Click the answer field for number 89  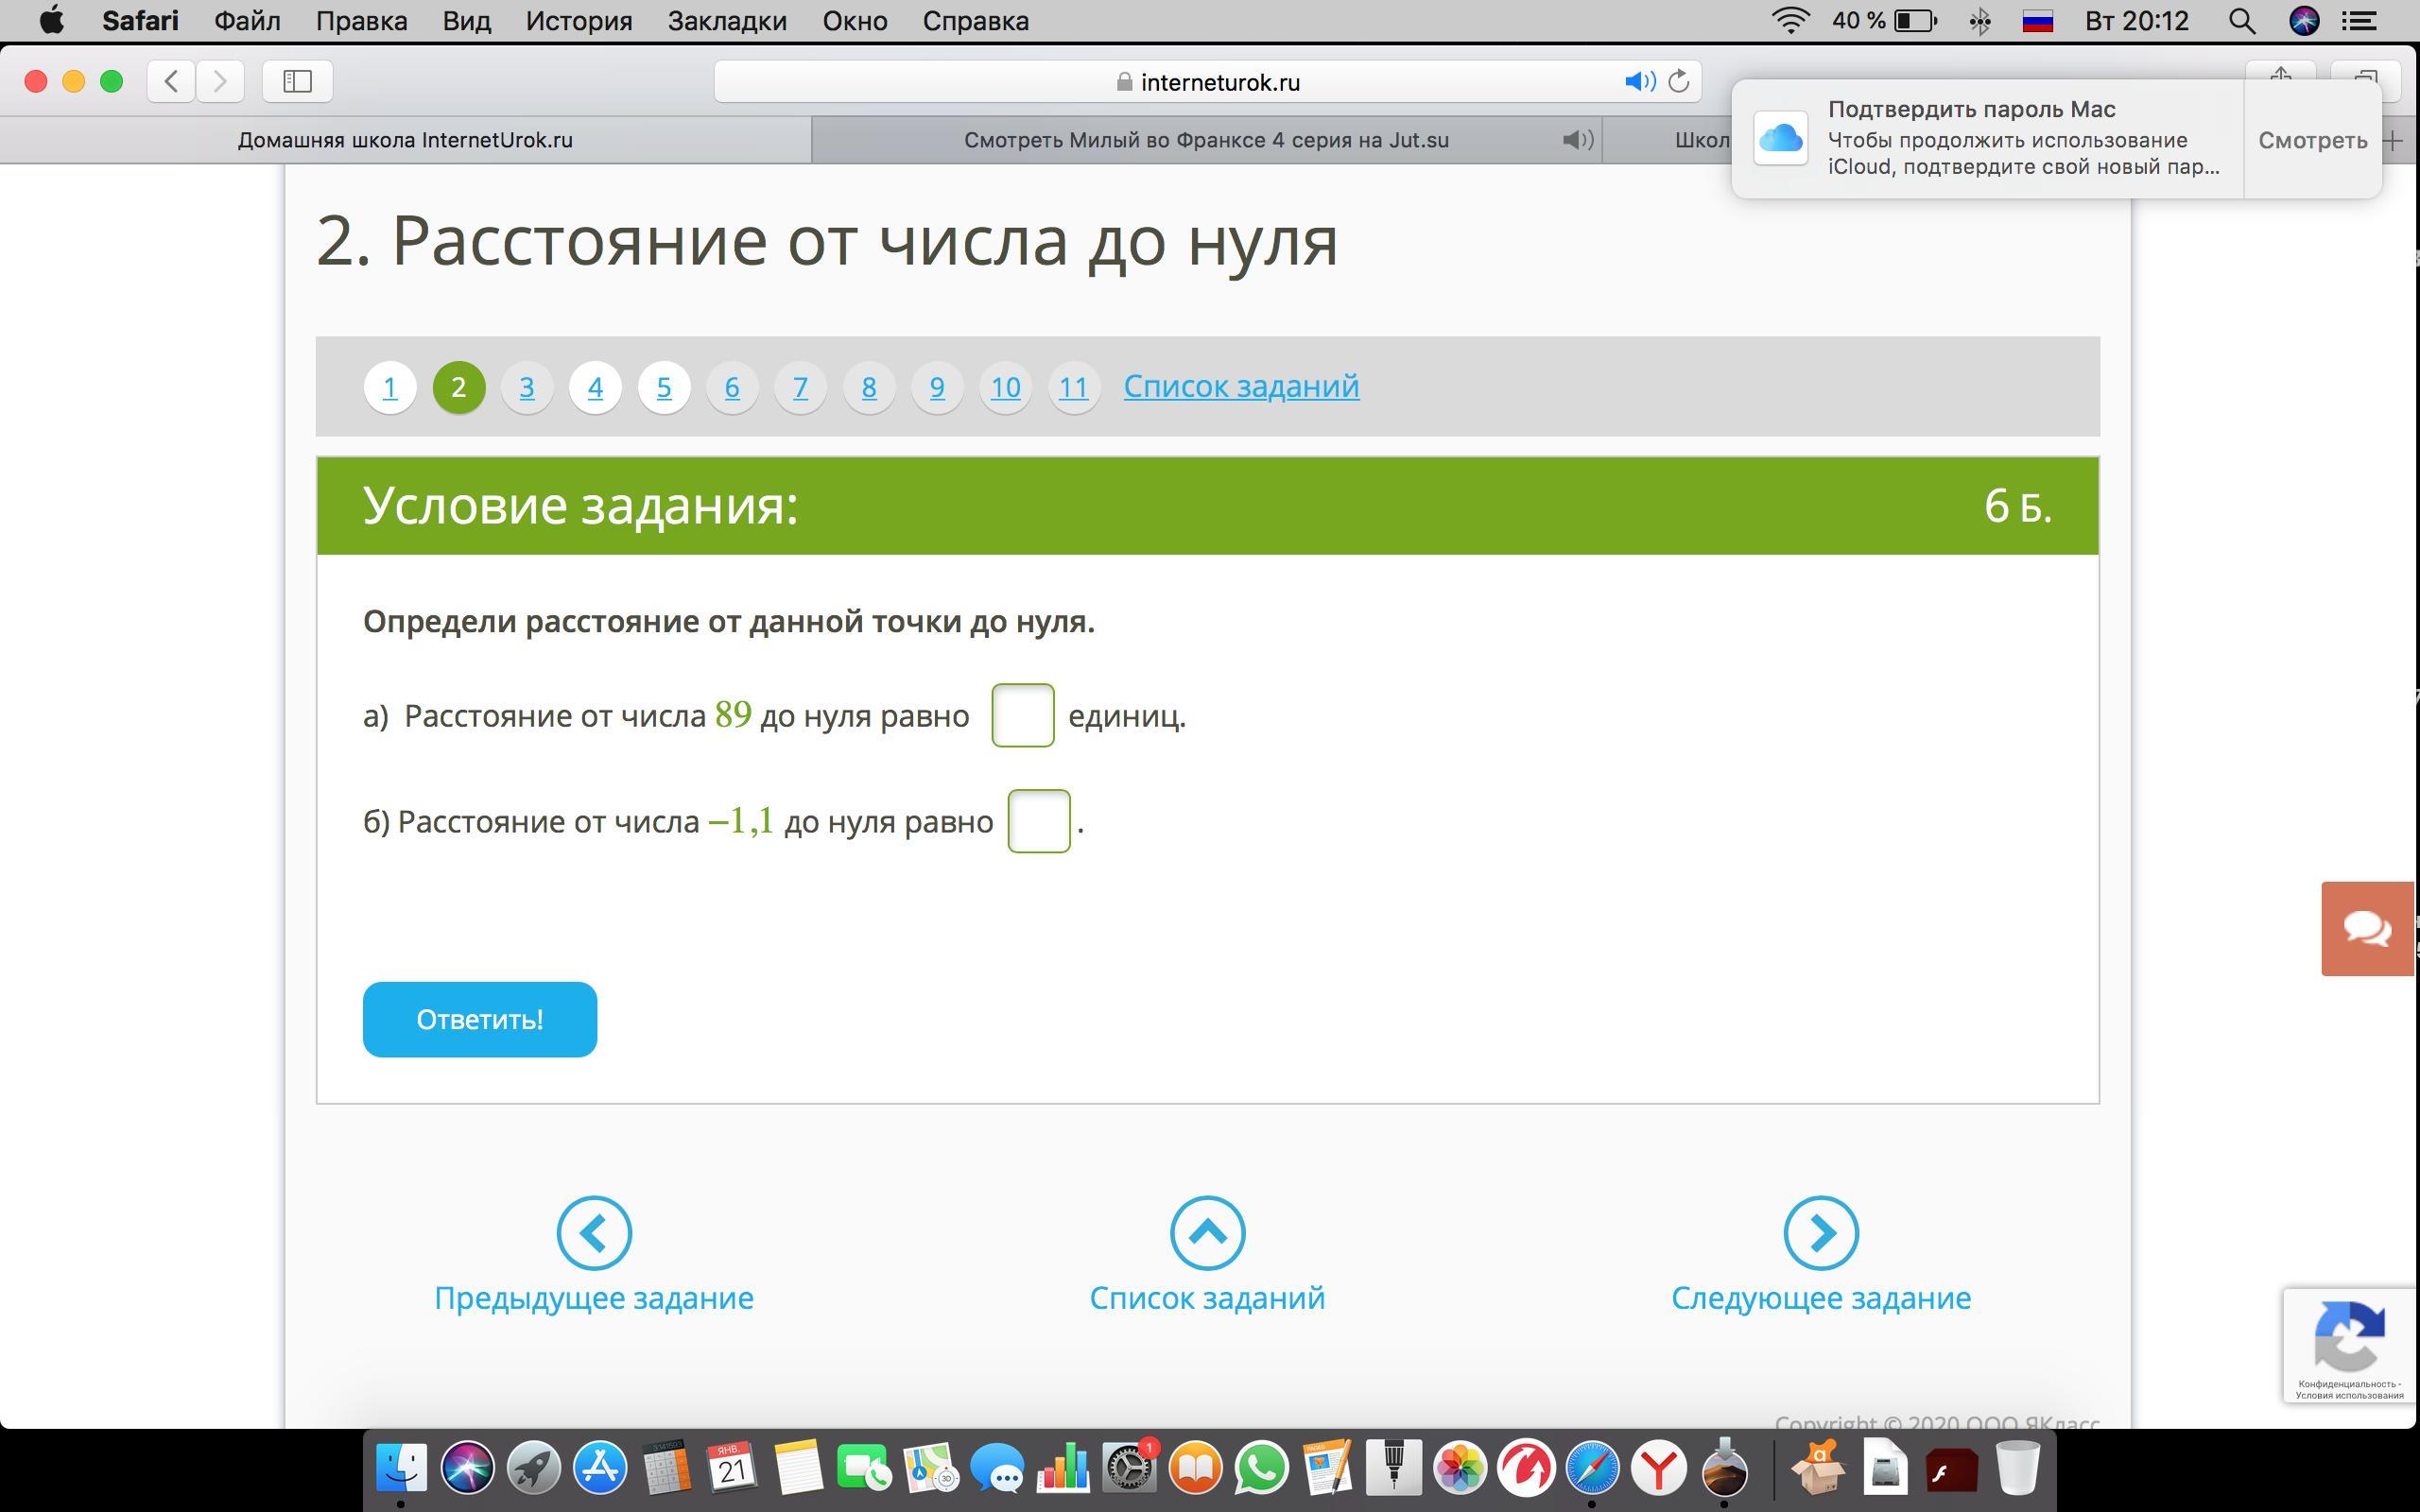pyautogui.click(x=1022, y=715)
